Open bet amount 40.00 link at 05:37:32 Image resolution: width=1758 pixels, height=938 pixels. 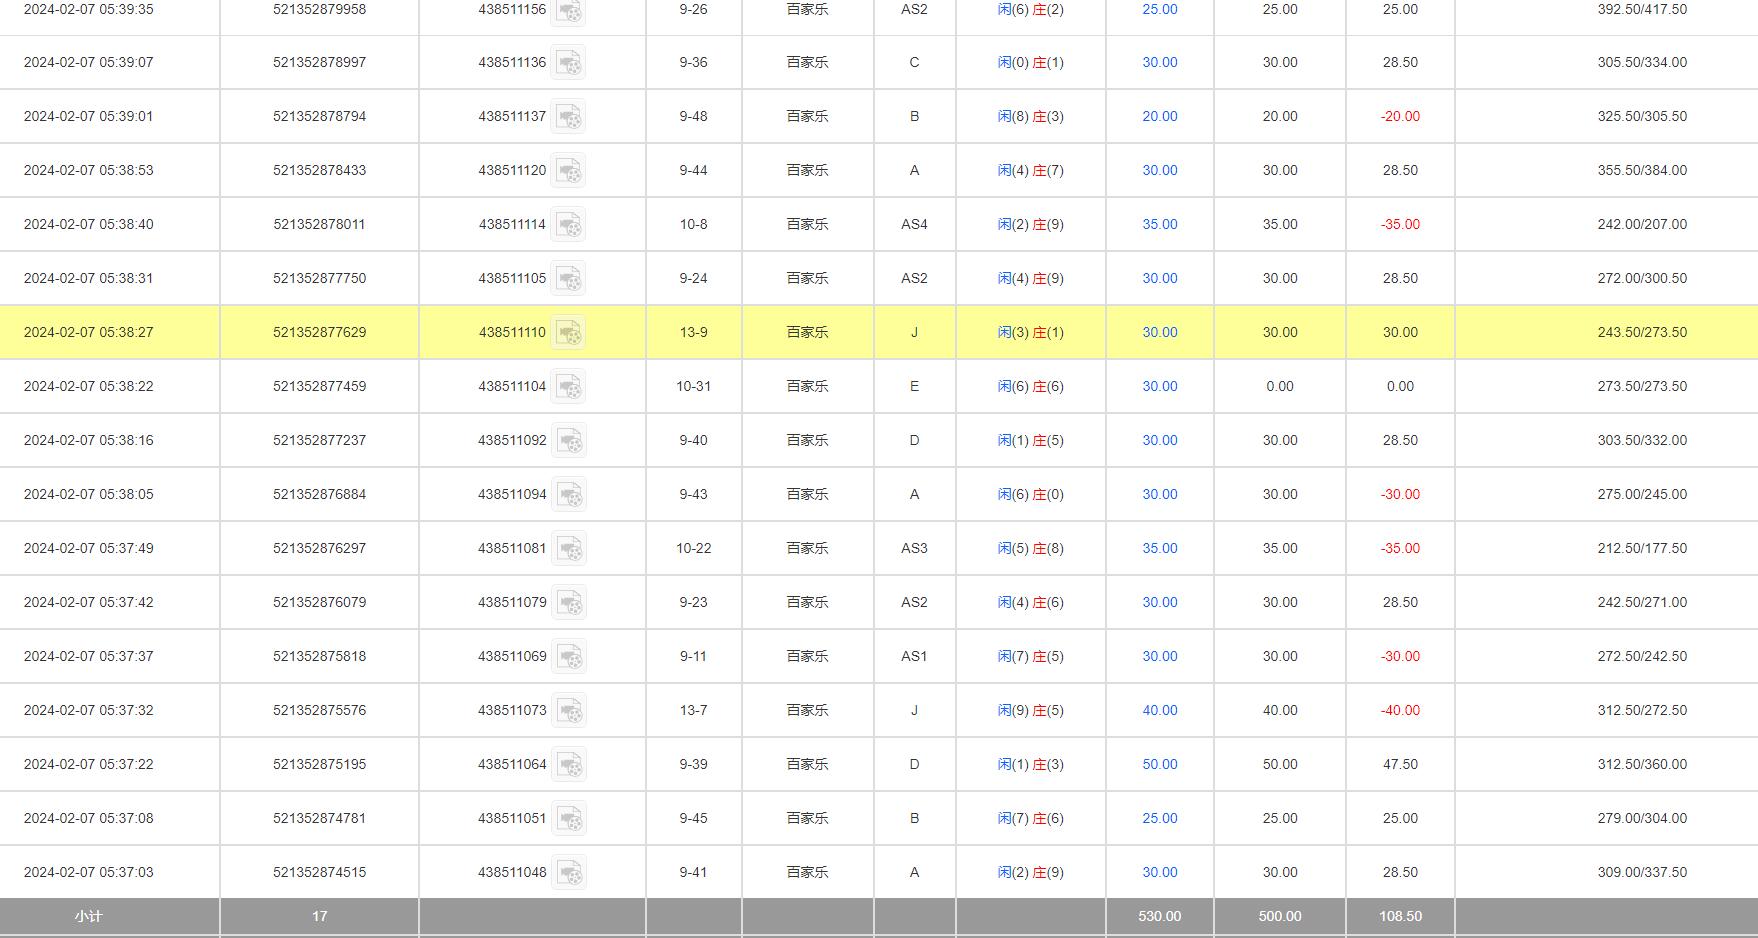click(1160, 710)
